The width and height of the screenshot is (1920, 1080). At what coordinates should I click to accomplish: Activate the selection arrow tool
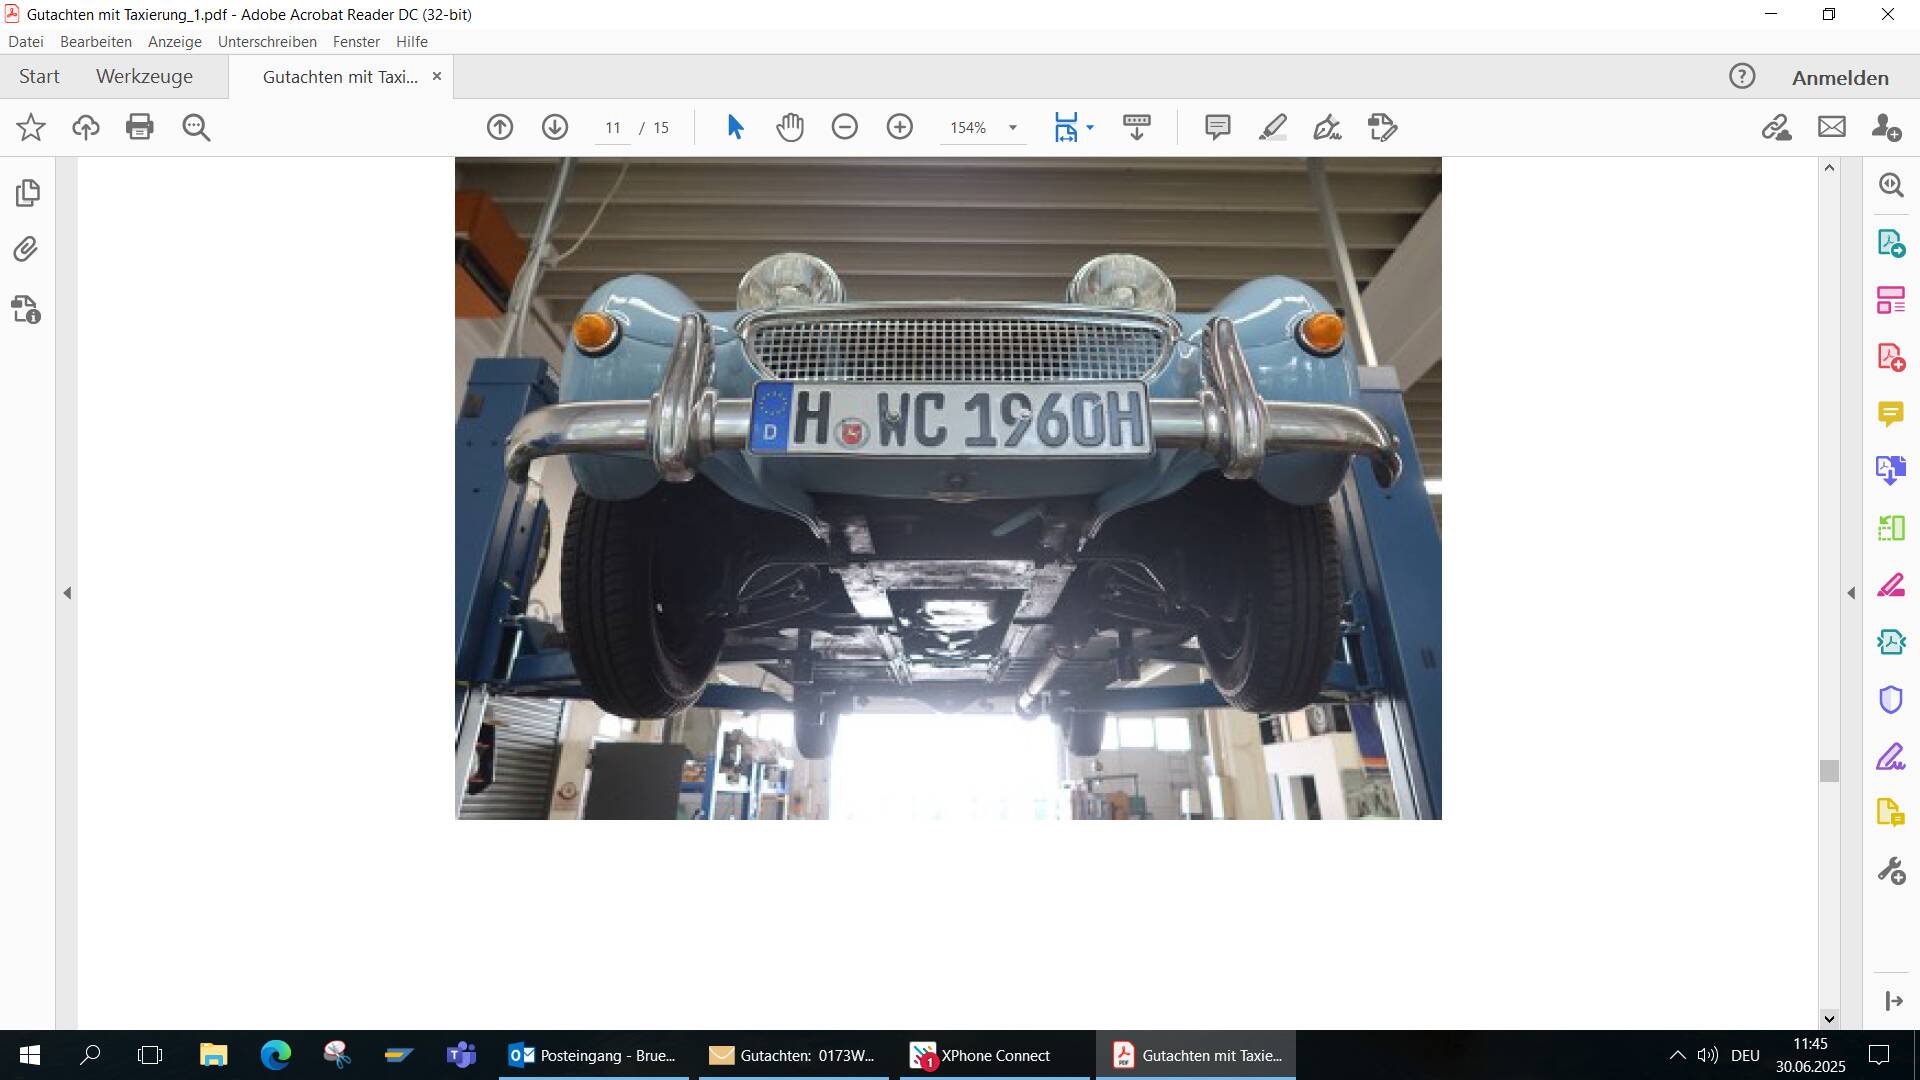(x=735, y=127)
